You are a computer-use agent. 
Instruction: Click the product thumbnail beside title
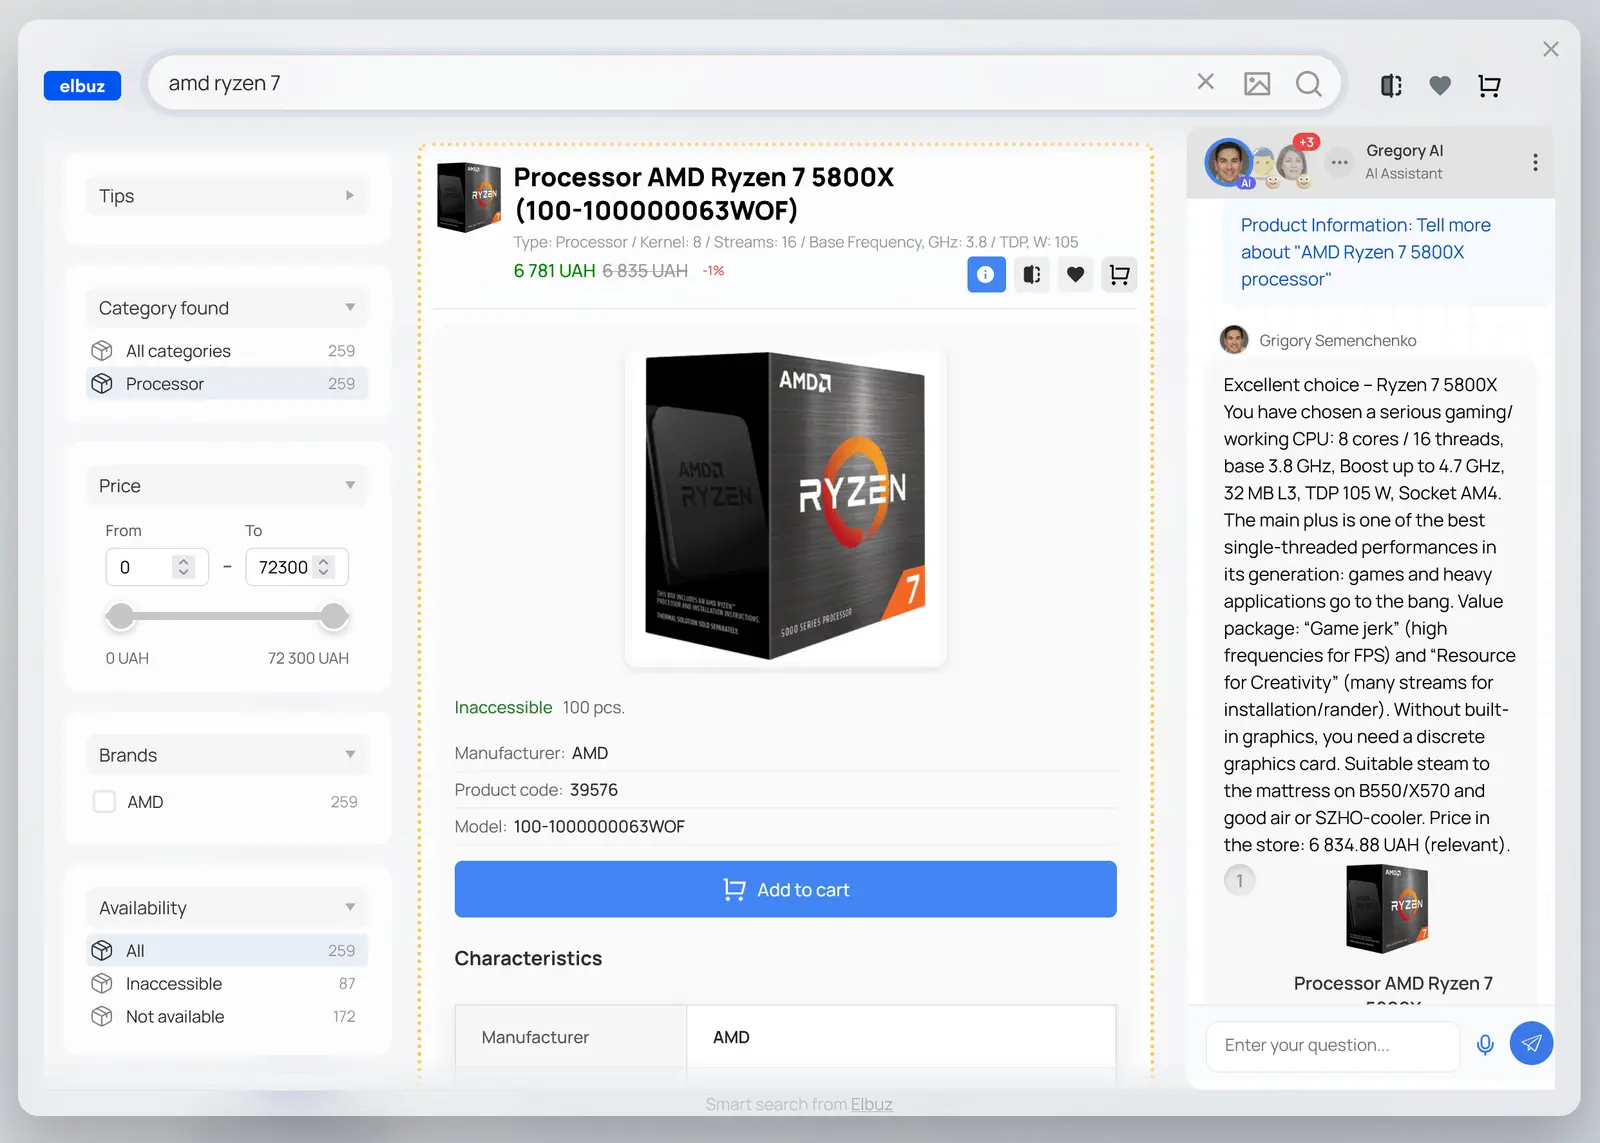click(x=469, y=197)
